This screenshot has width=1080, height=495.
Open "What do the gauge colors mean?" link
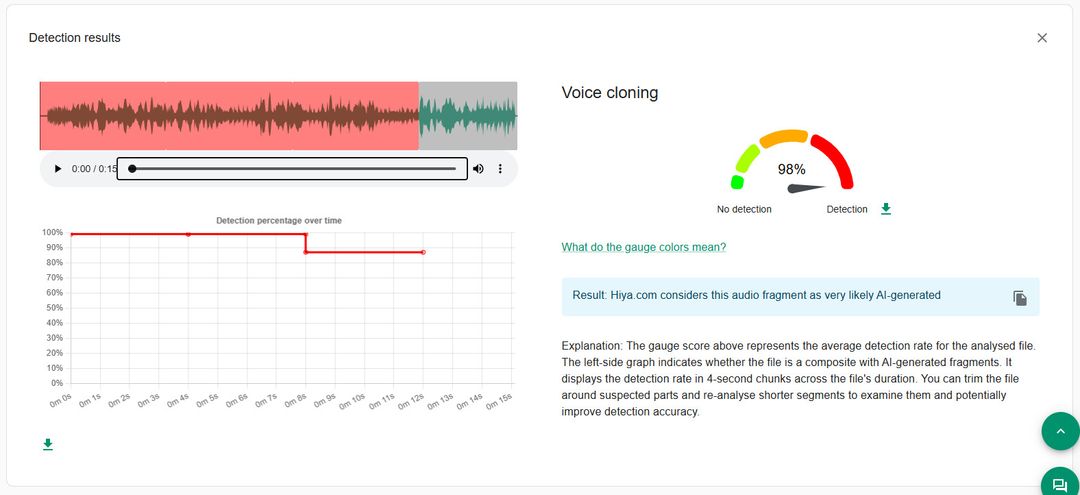644,247
